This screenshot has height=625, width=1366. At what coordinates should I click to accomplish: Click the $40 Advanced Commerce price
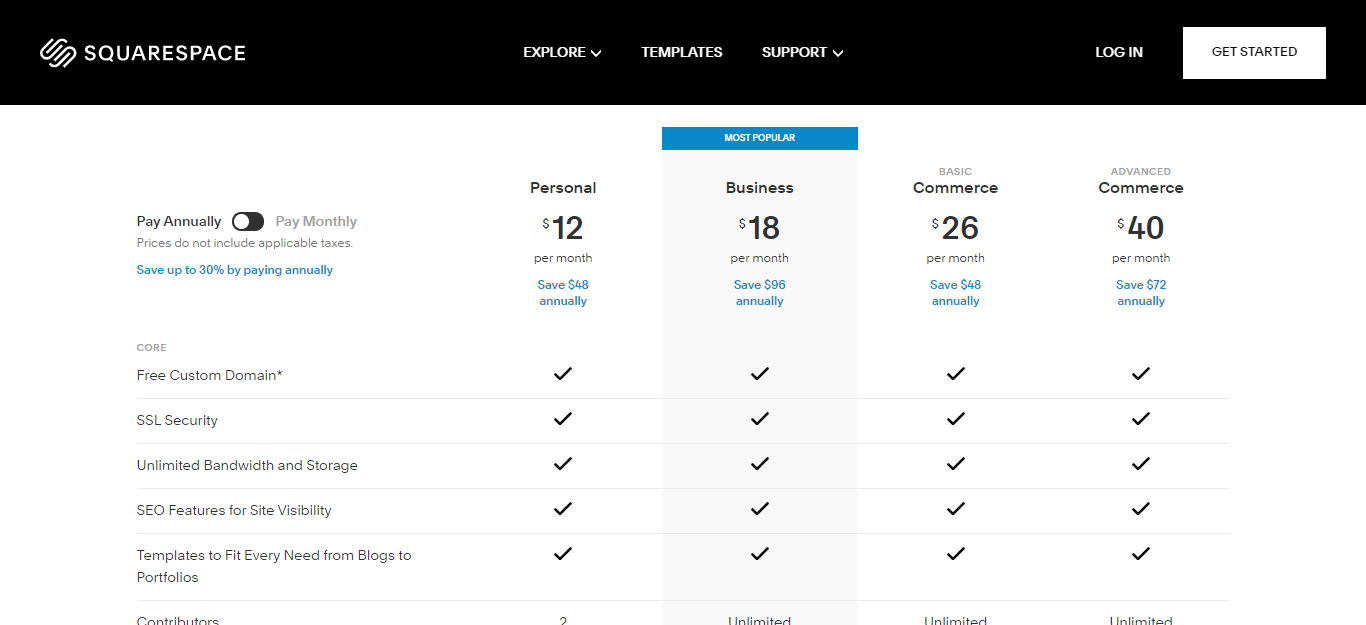pyautogui.click(x=1141, y=228)
